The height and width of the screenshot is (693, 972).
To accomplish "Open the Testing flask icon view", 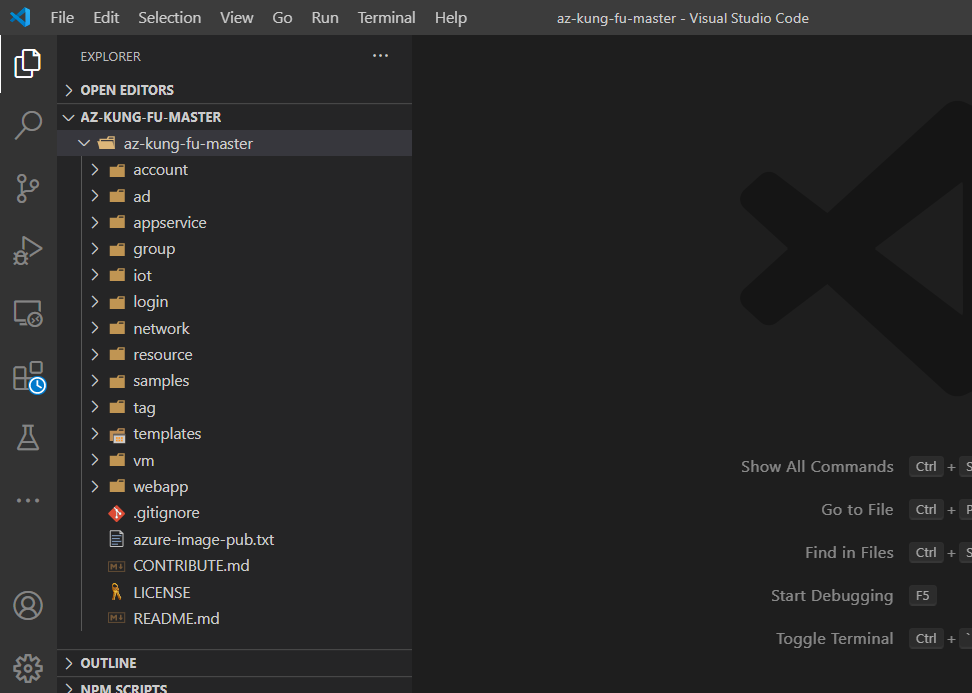I will click(28, 437).
